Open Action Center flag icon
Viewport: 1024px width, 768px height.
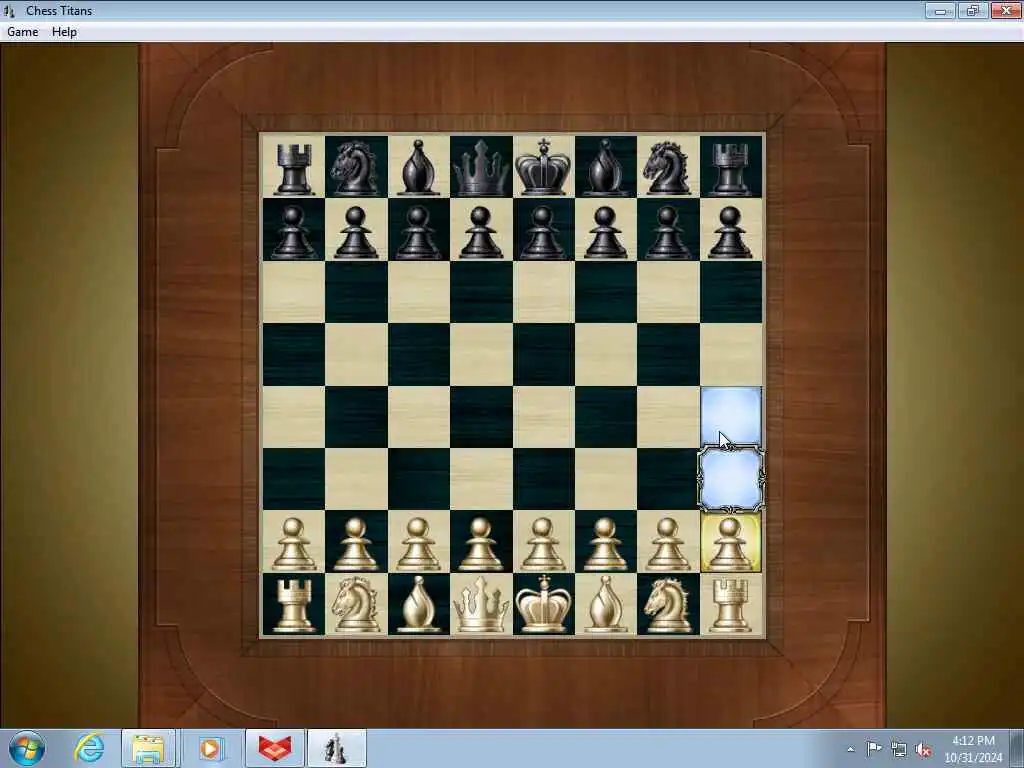[874, 748]
